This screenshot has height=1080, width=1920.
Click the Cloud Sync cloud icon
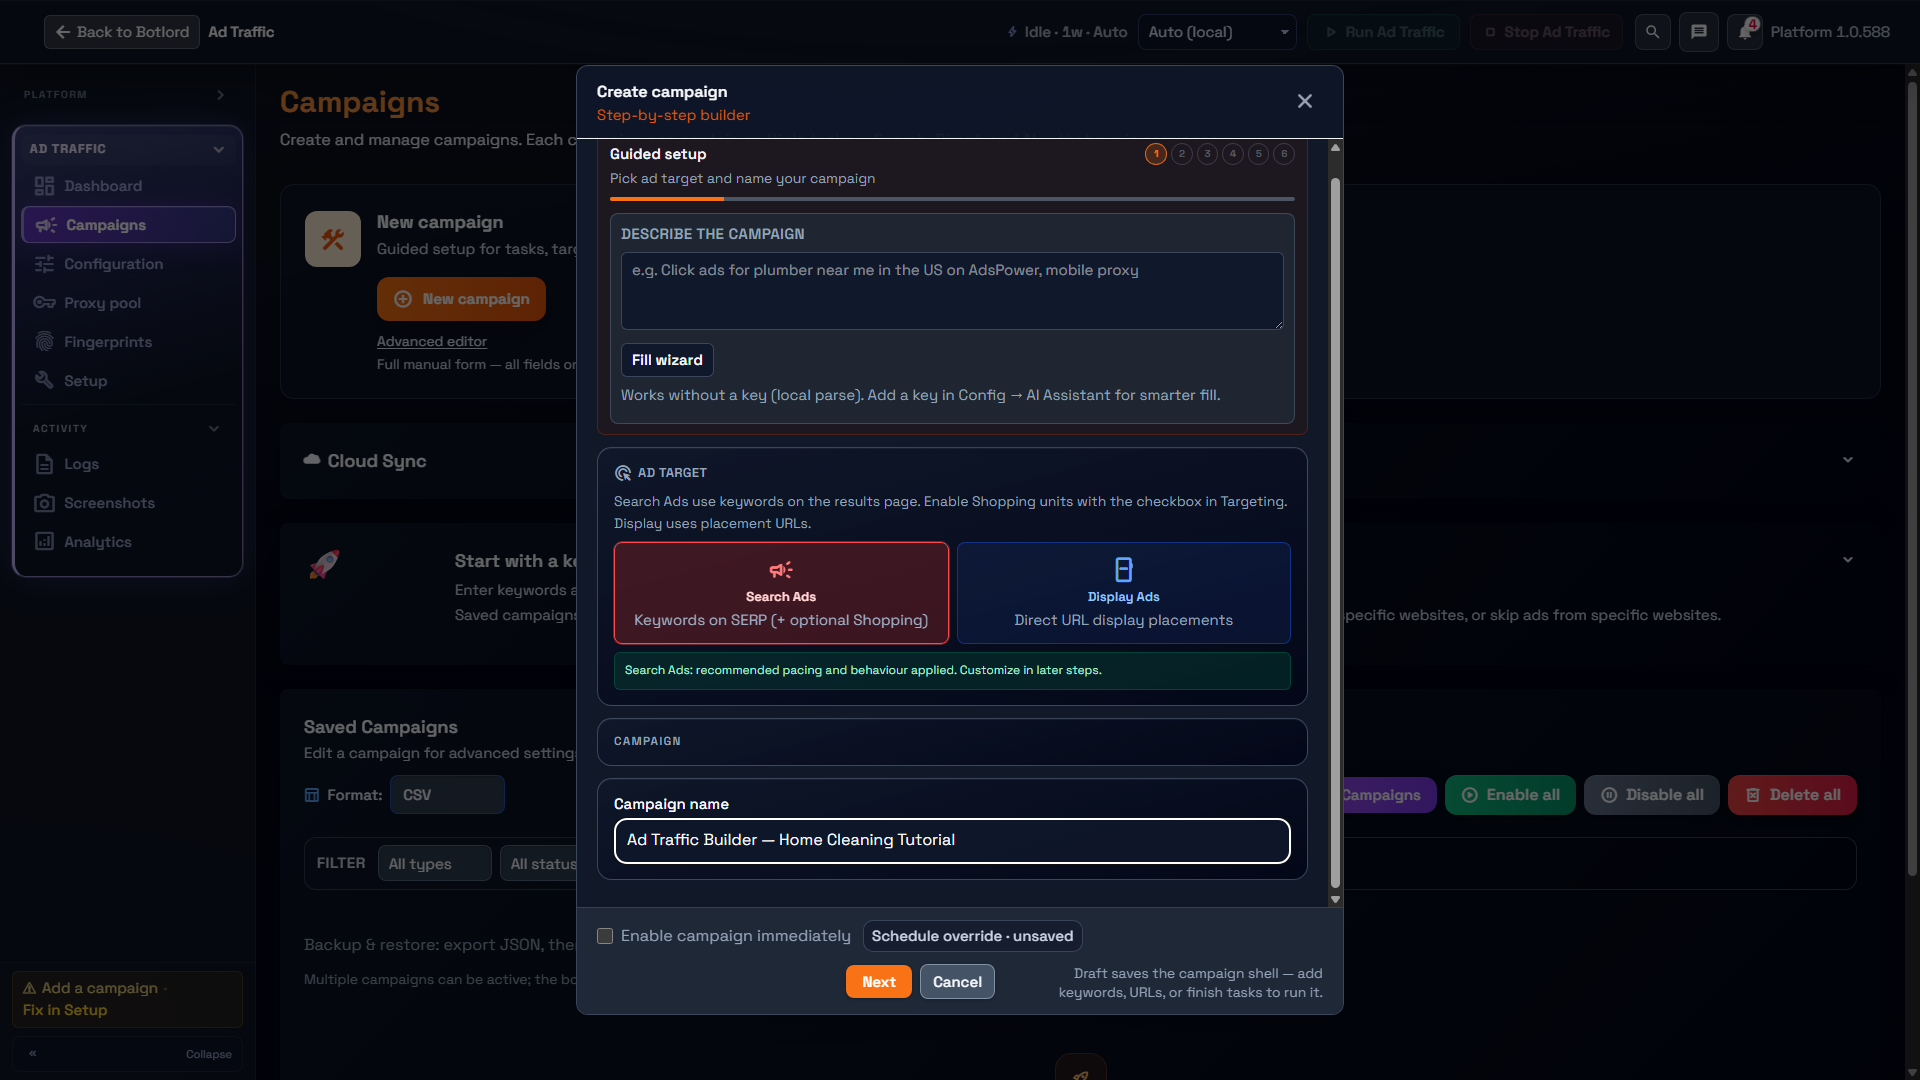[312, 460]
